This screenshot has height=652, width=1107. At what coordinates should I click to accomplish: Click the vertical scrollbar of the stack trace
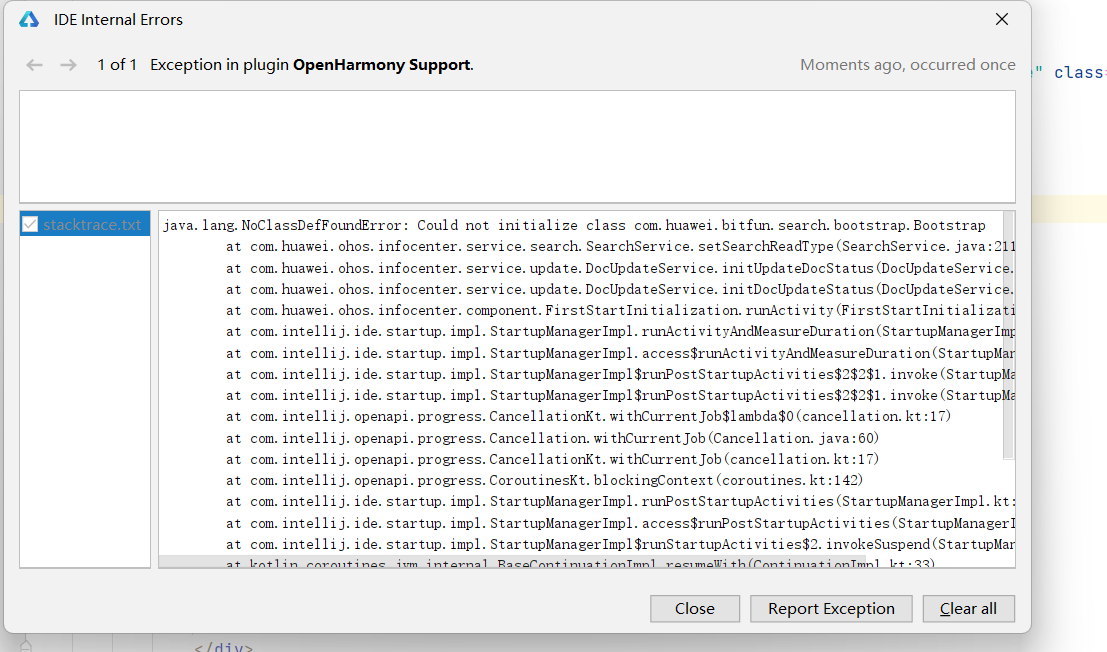[x=1009, y=335]
